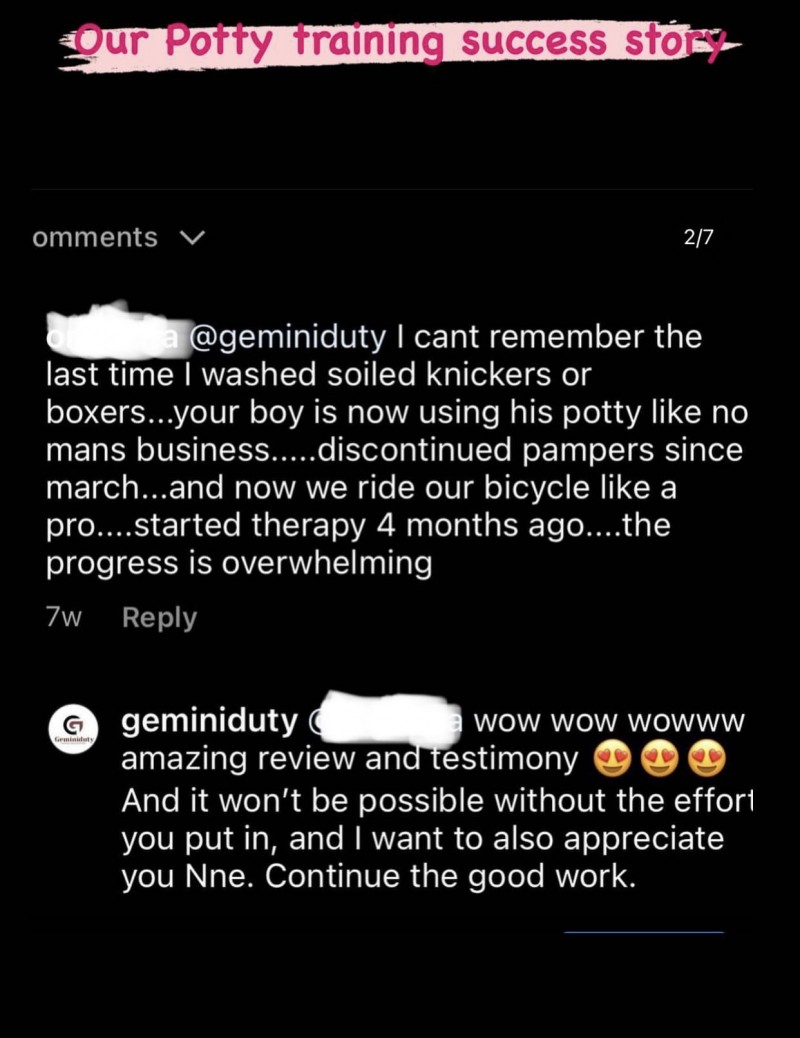The width and height of the screenshot is (800, 1038).
Task: Click the 2/7 page counter
Action: click(x=698, y=238)
